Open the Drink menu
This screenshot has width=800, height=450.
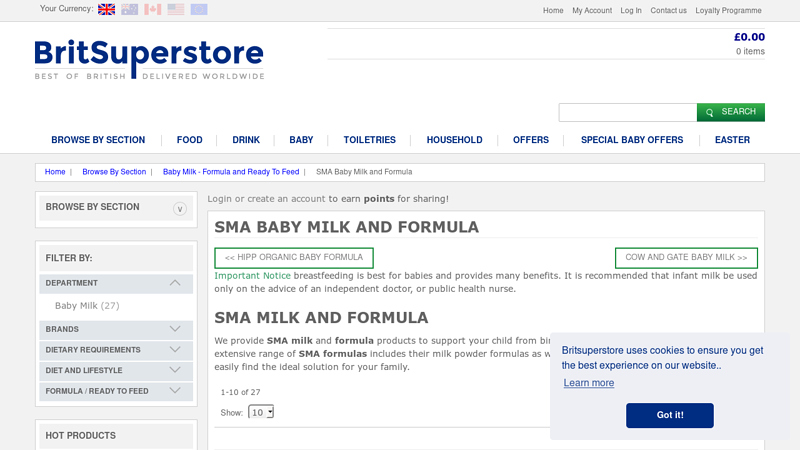(246, 140)
